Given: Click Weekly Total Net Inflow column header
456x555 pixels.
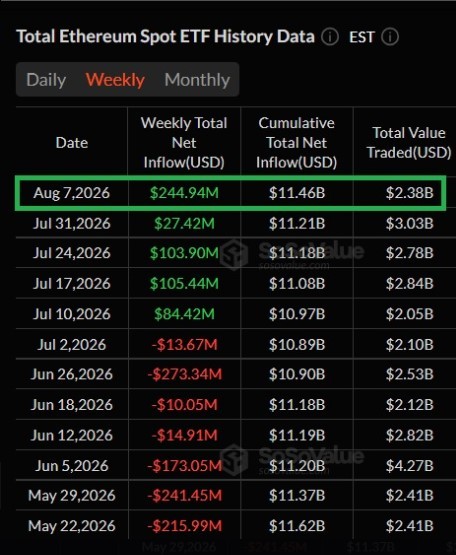Looking at the screenshot, I should pos(184,143).
